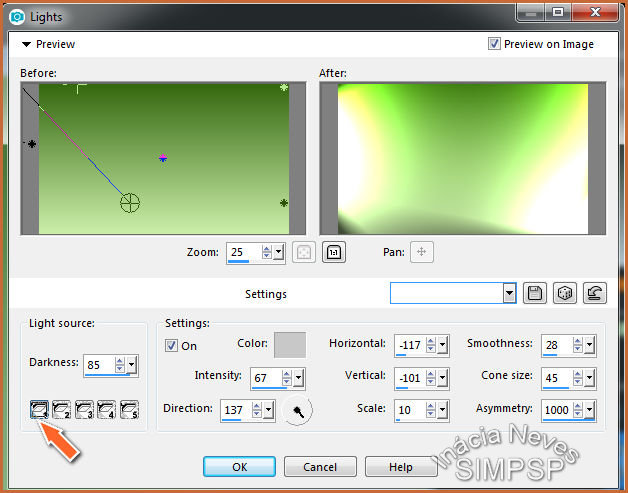628x493 pixels.
Task: Select light source 4 button
Action: click(x=106, y=408)
